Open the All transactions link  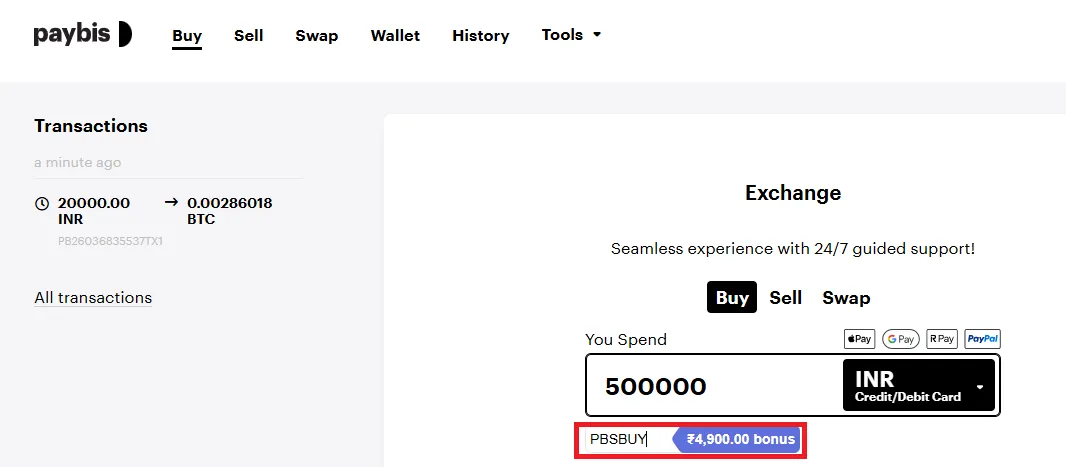93,298
